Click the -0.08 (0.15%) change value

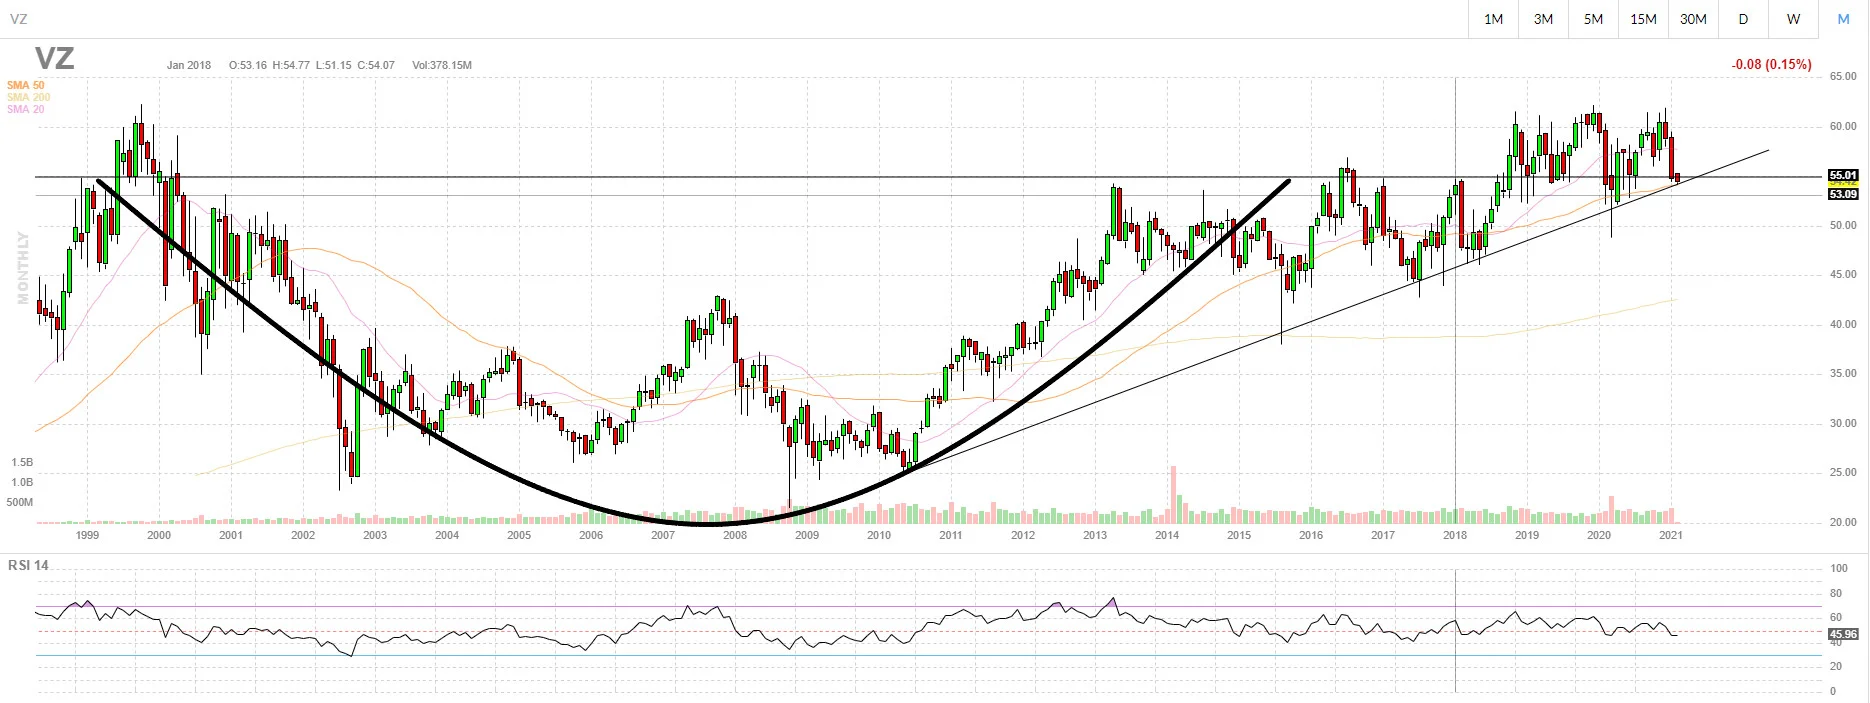click(x=1771, y=64)
